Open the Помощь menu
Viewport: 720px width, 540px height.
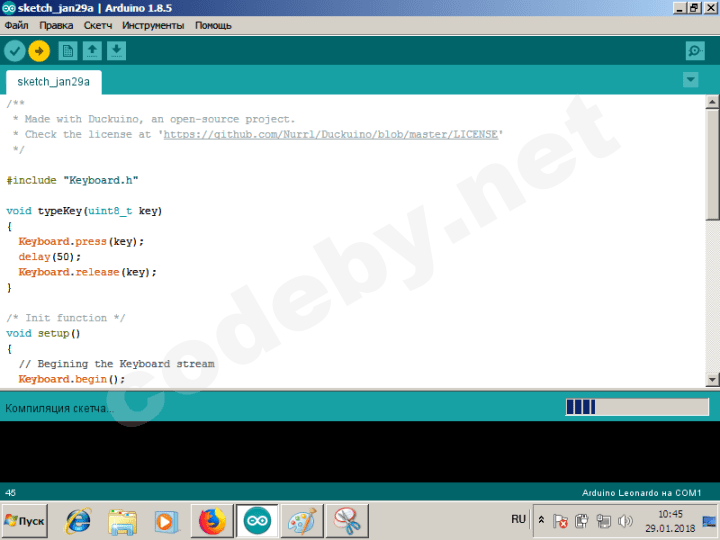pos(213,26)
